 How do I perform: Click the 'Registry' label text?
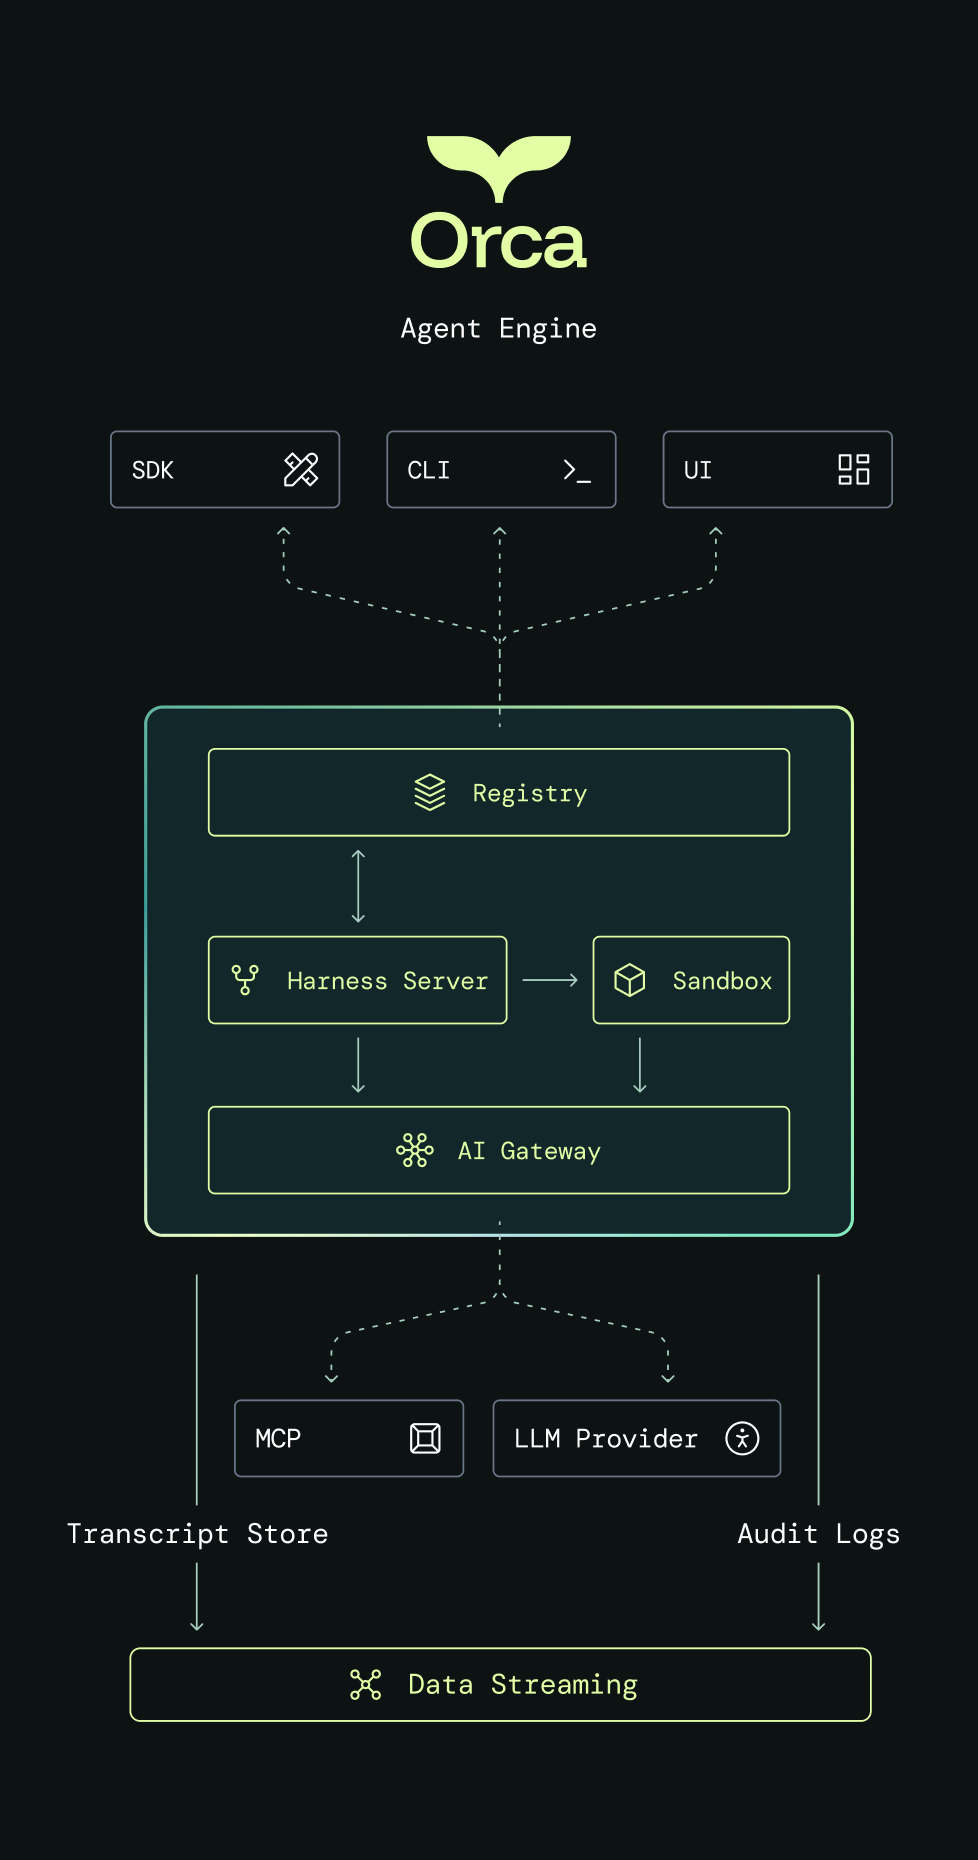(x=530, y=793)
